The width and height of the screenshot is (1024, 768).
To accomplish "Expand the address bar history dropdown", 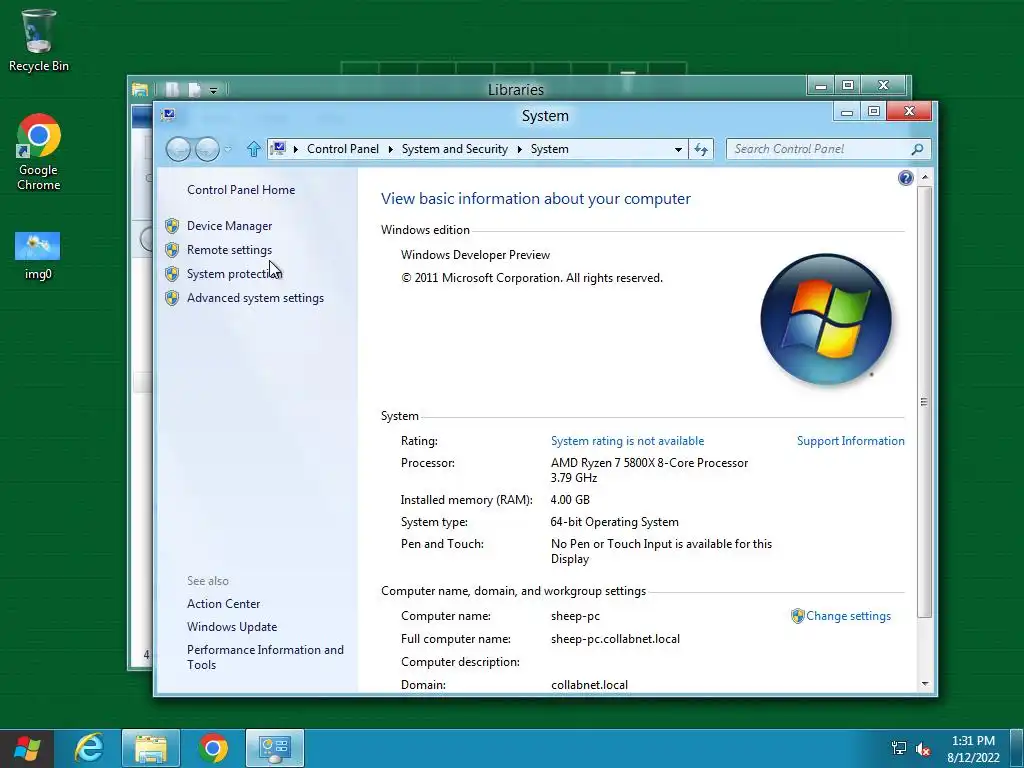I will tap(678, 150).
